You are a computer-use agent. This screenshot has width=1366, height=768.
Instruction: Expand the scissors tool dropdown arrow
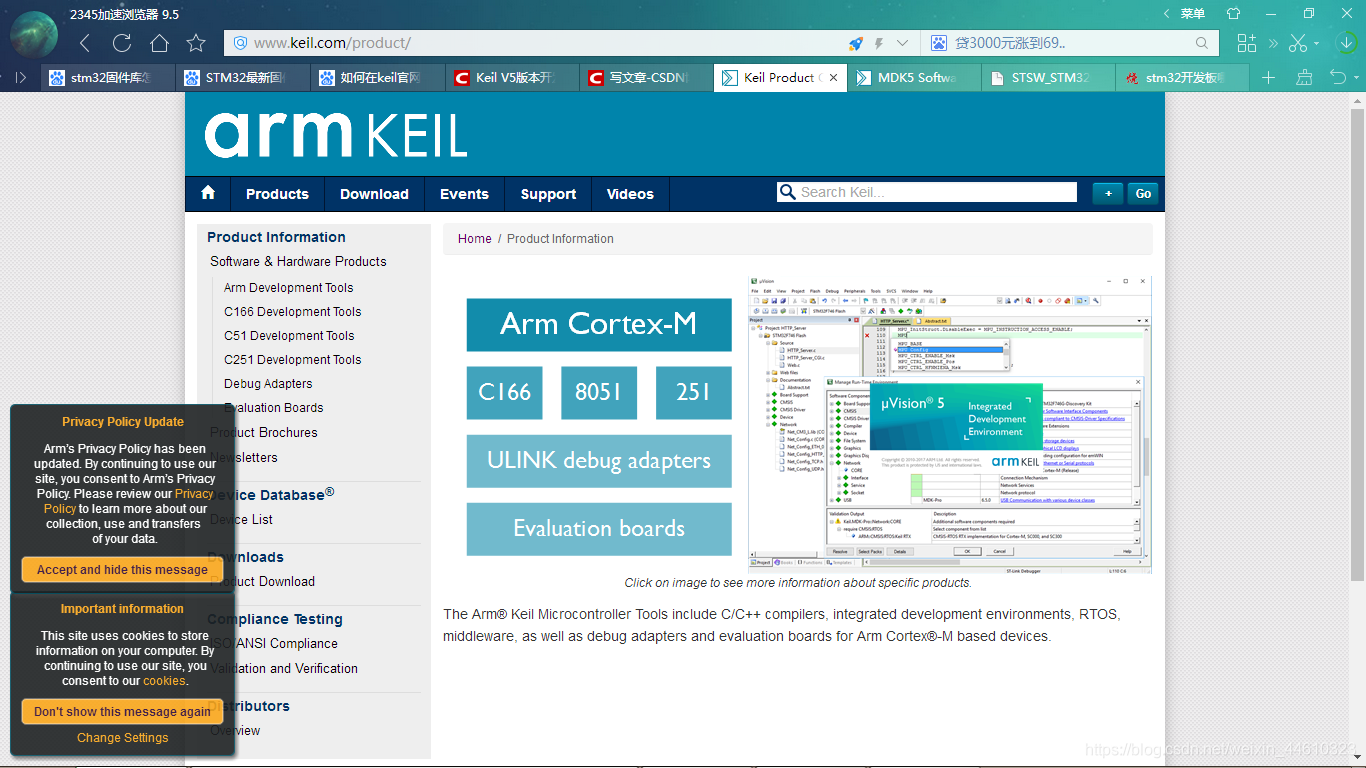[1316, 43]
